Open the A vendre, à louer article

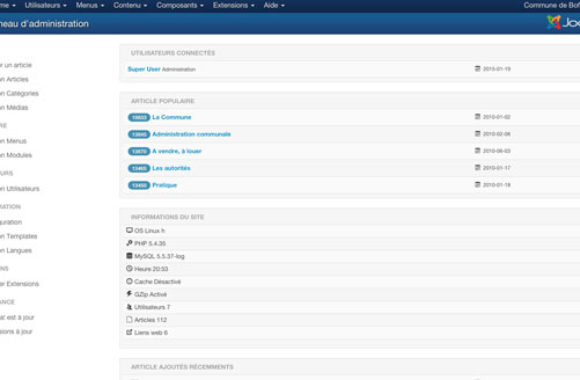coord(177,151)
